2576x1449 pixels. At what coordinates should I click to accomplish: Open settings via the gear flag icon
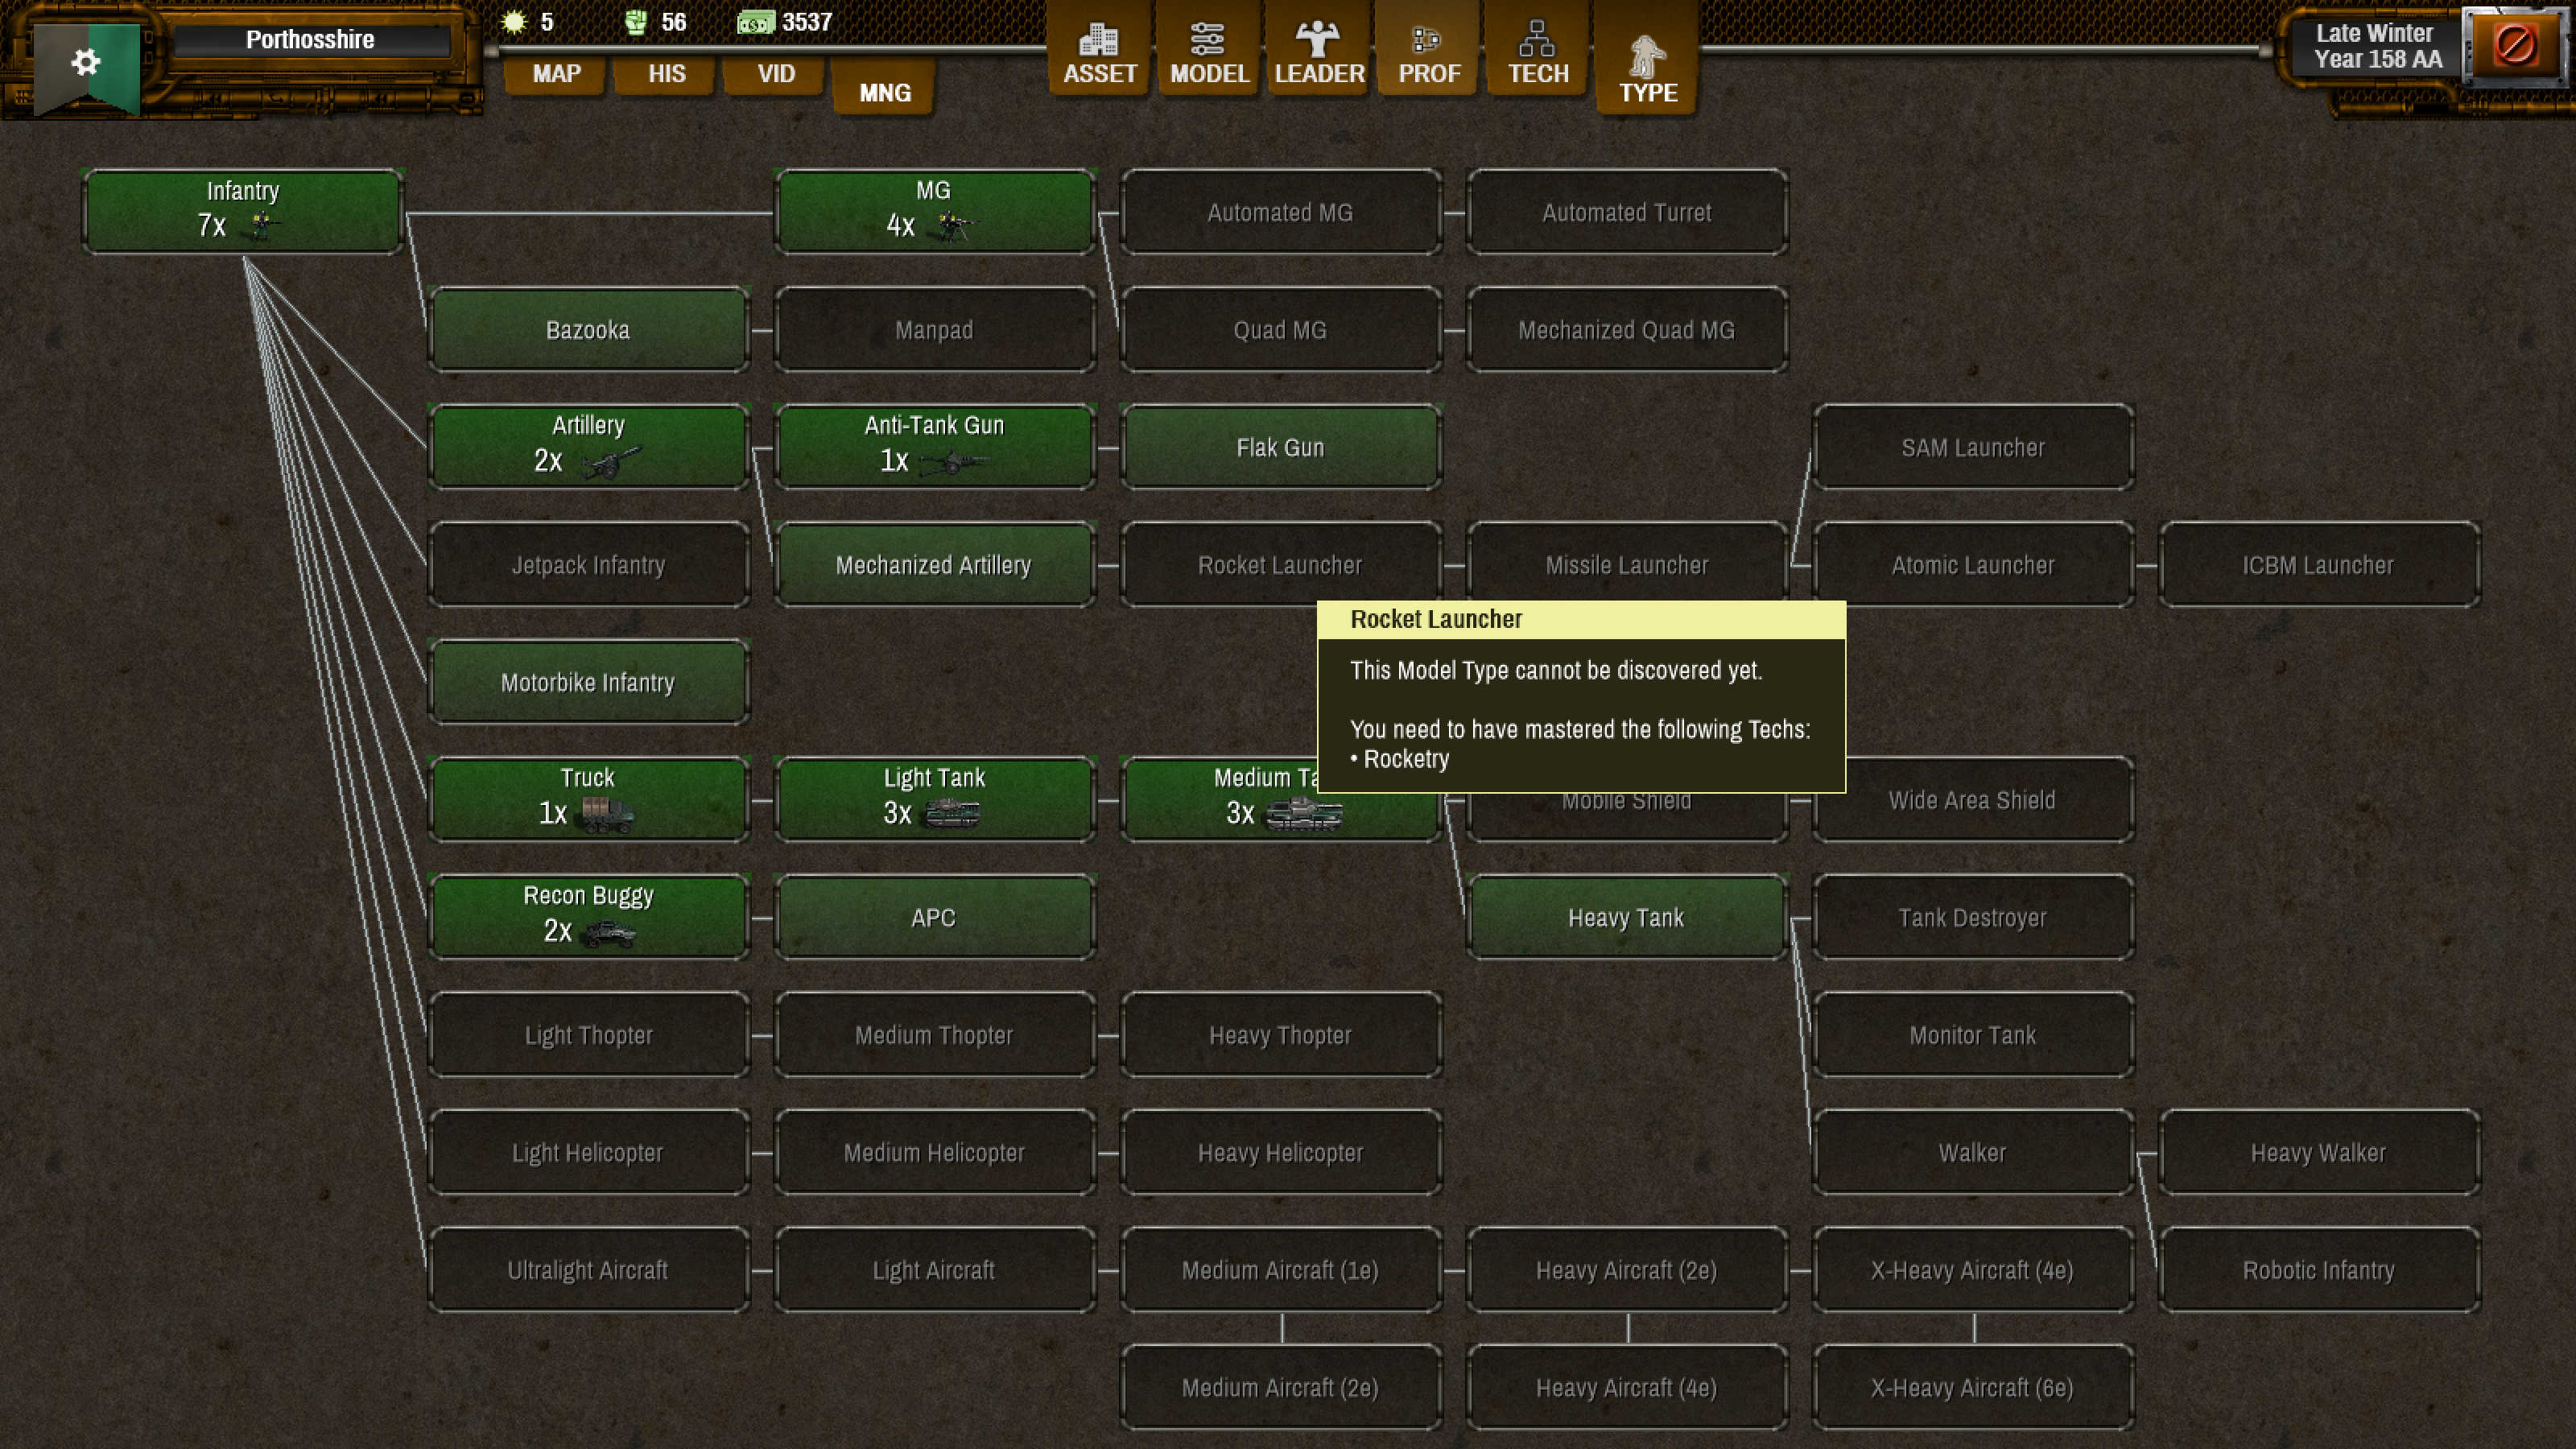(x=87, y=66)
